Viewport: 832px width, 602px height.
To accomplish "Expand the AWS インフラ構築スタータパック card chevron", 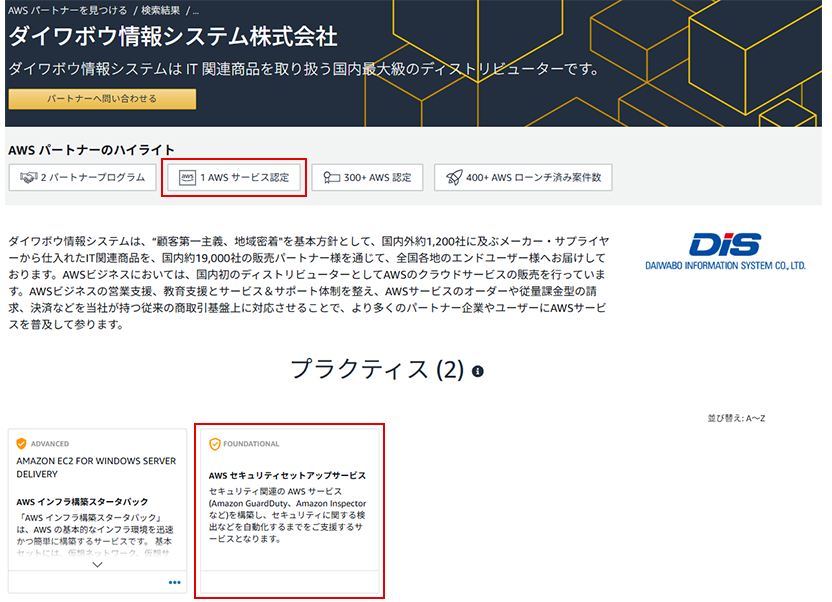I will click(97, 565).
